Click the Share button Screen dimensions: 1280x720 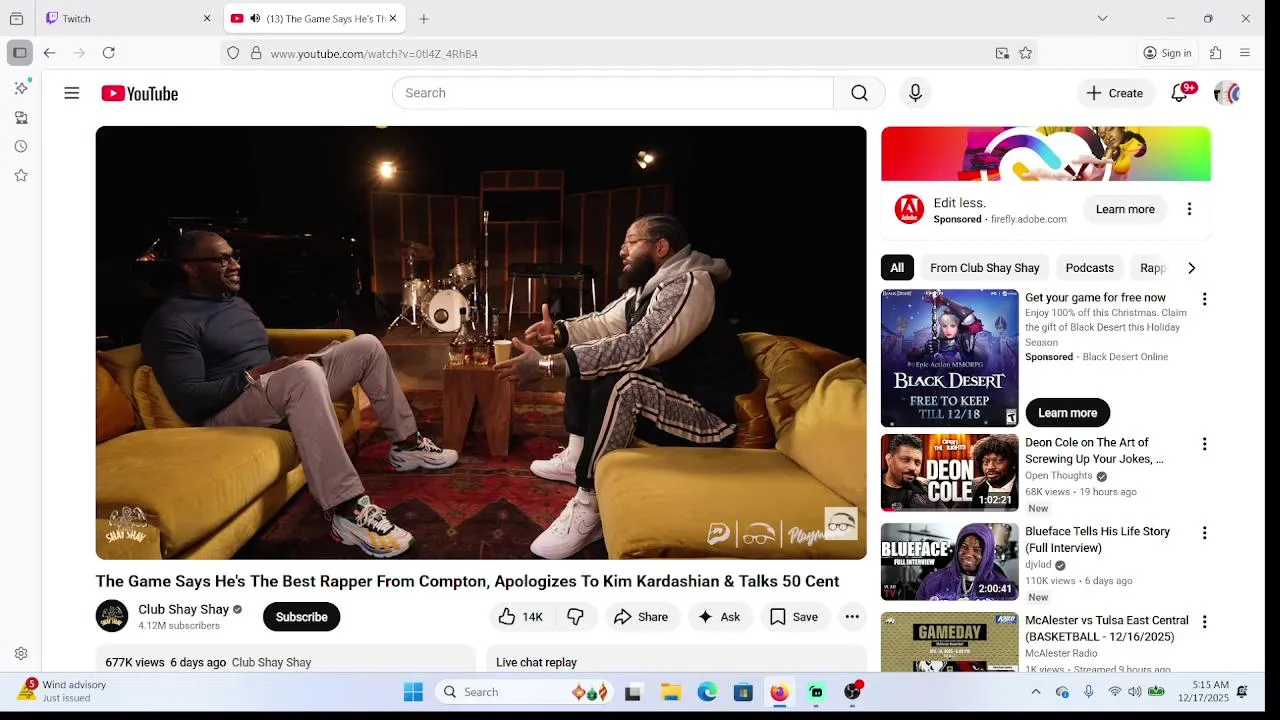(x=641, y=617)
